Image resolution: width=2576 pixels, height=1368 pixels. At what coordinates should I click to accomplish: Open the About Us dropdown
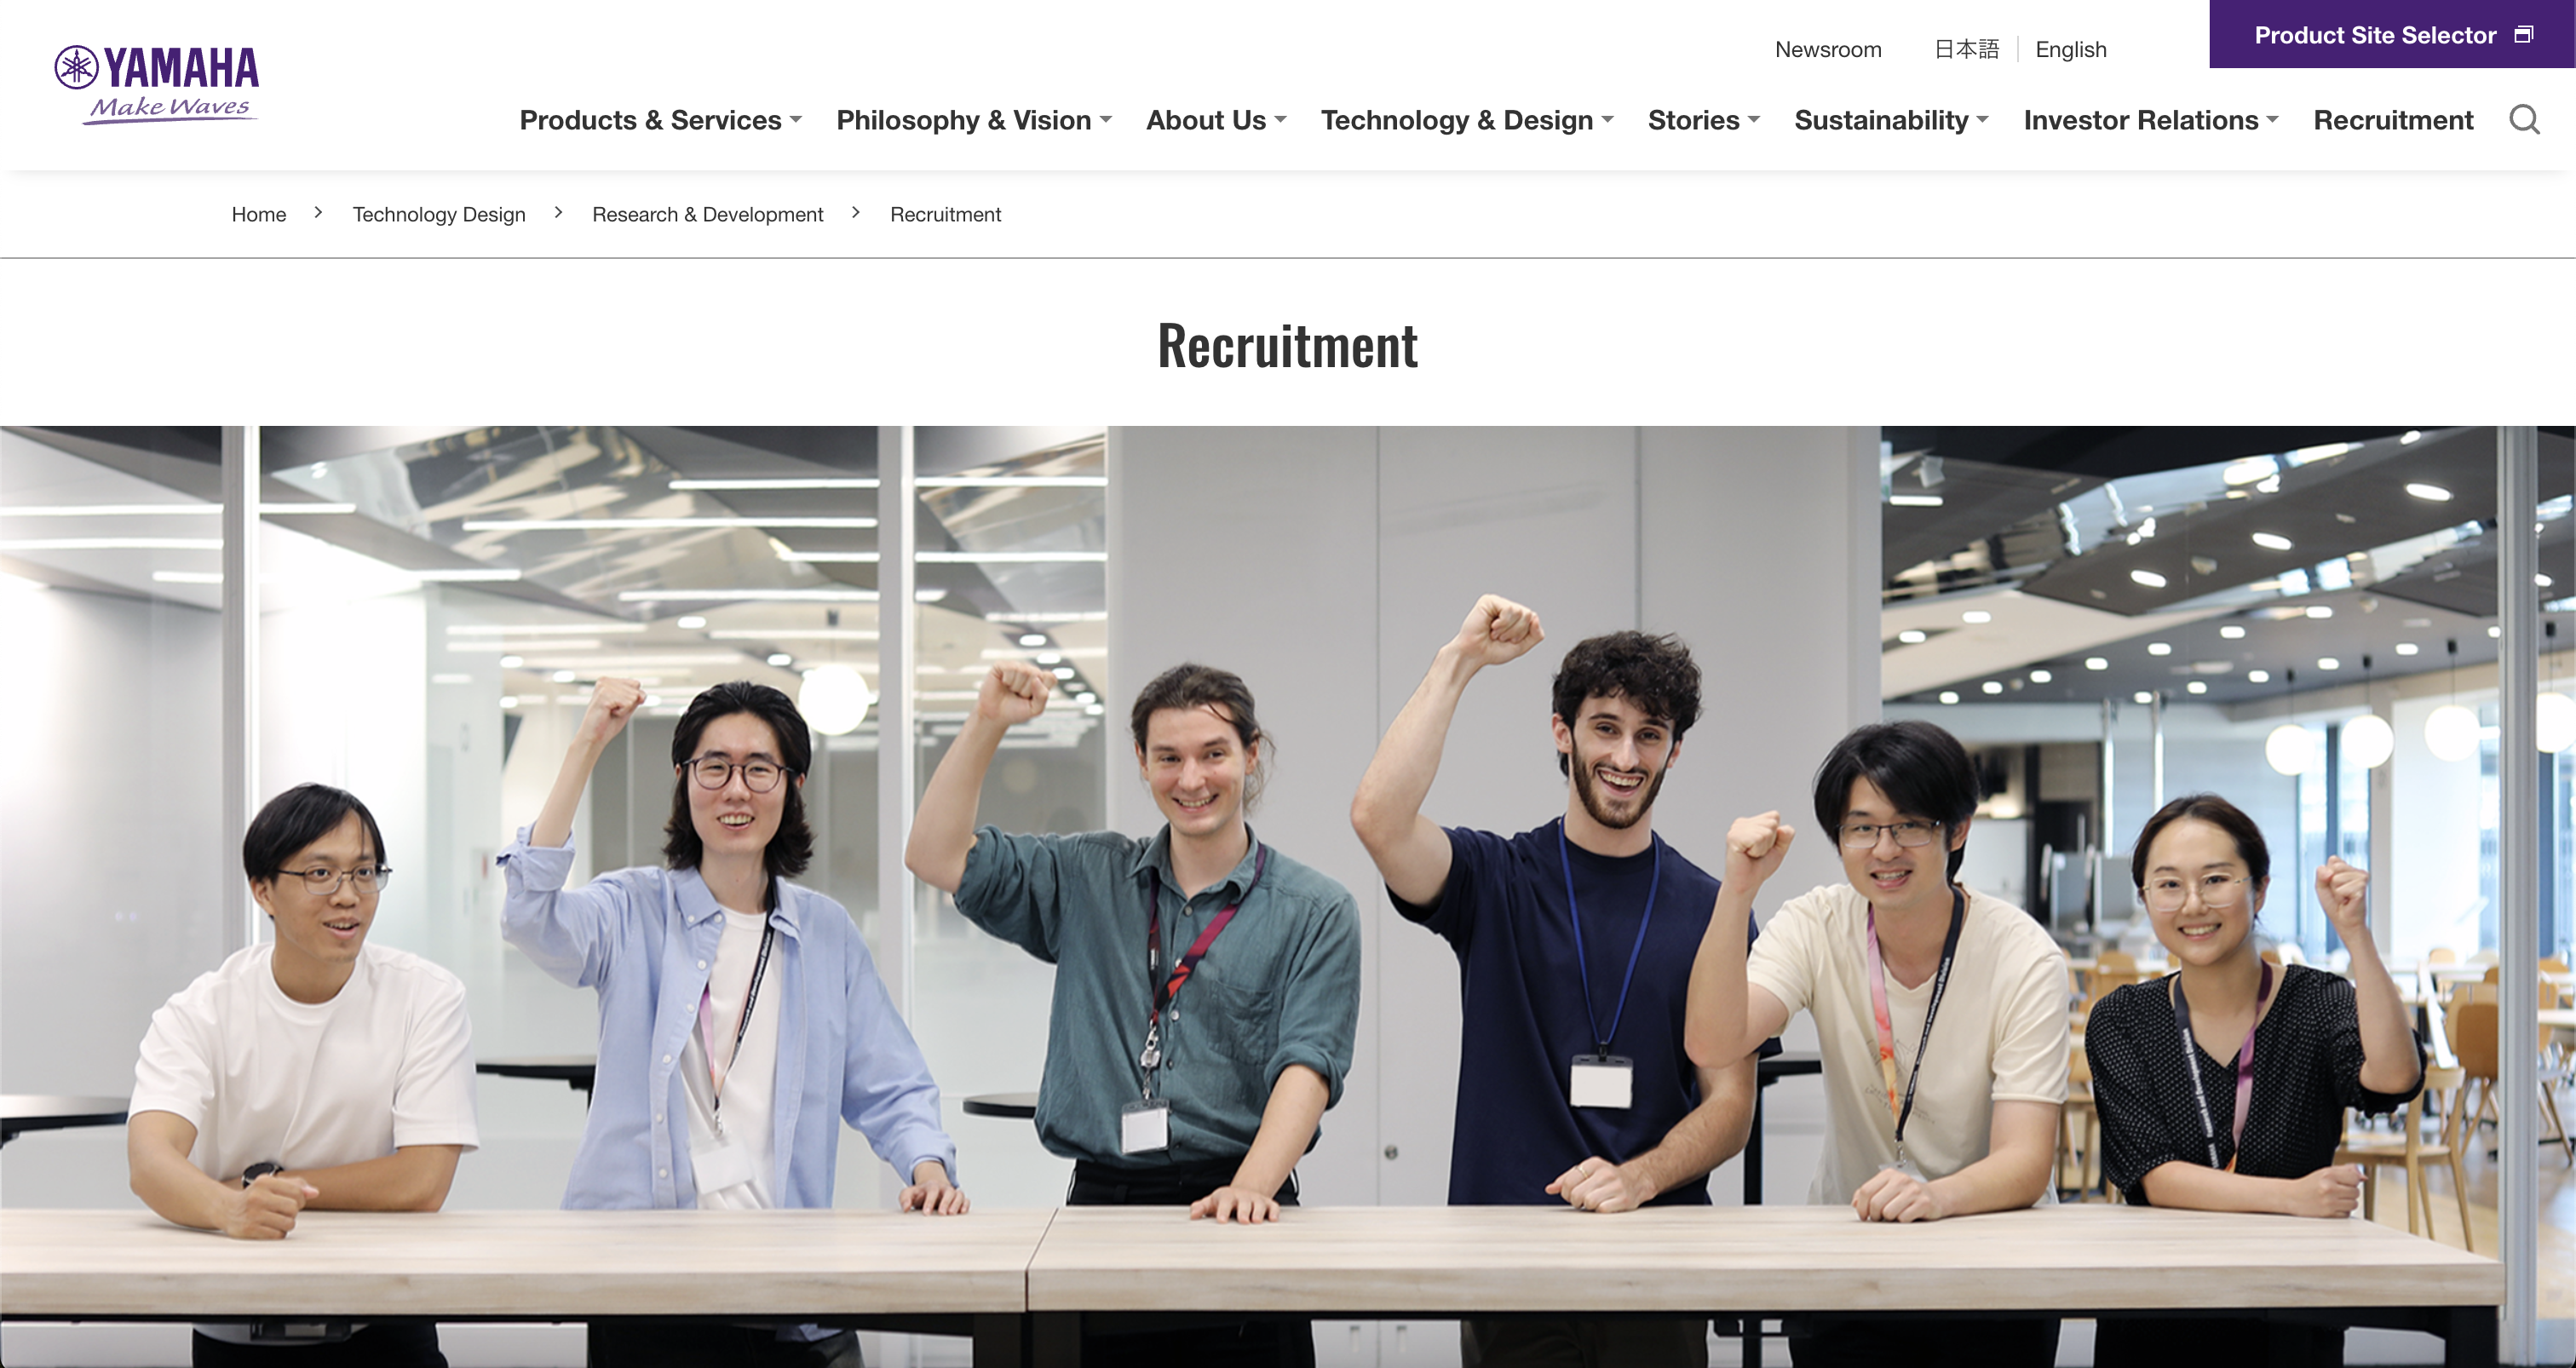pyautogui.click(x=1216, y=120)
